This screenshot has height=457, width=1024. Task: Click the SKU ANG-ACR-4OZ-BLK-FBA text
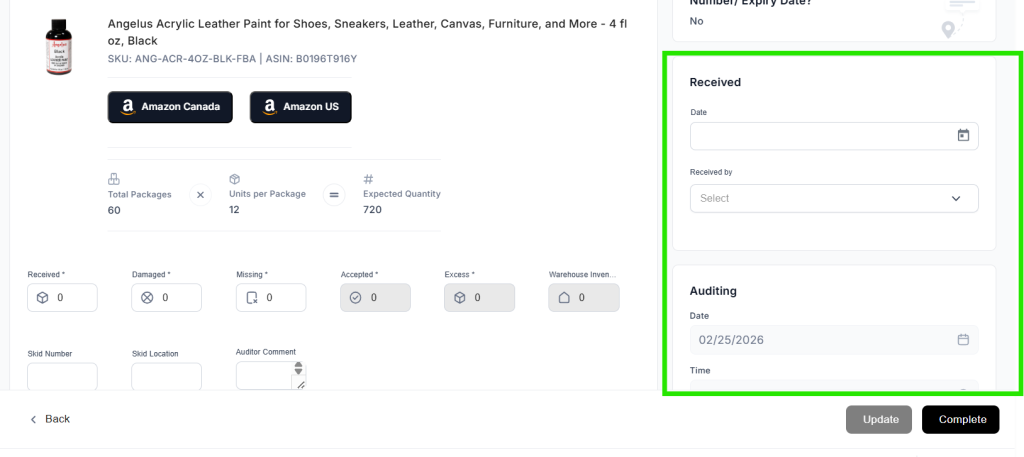(x=182, y=59)
